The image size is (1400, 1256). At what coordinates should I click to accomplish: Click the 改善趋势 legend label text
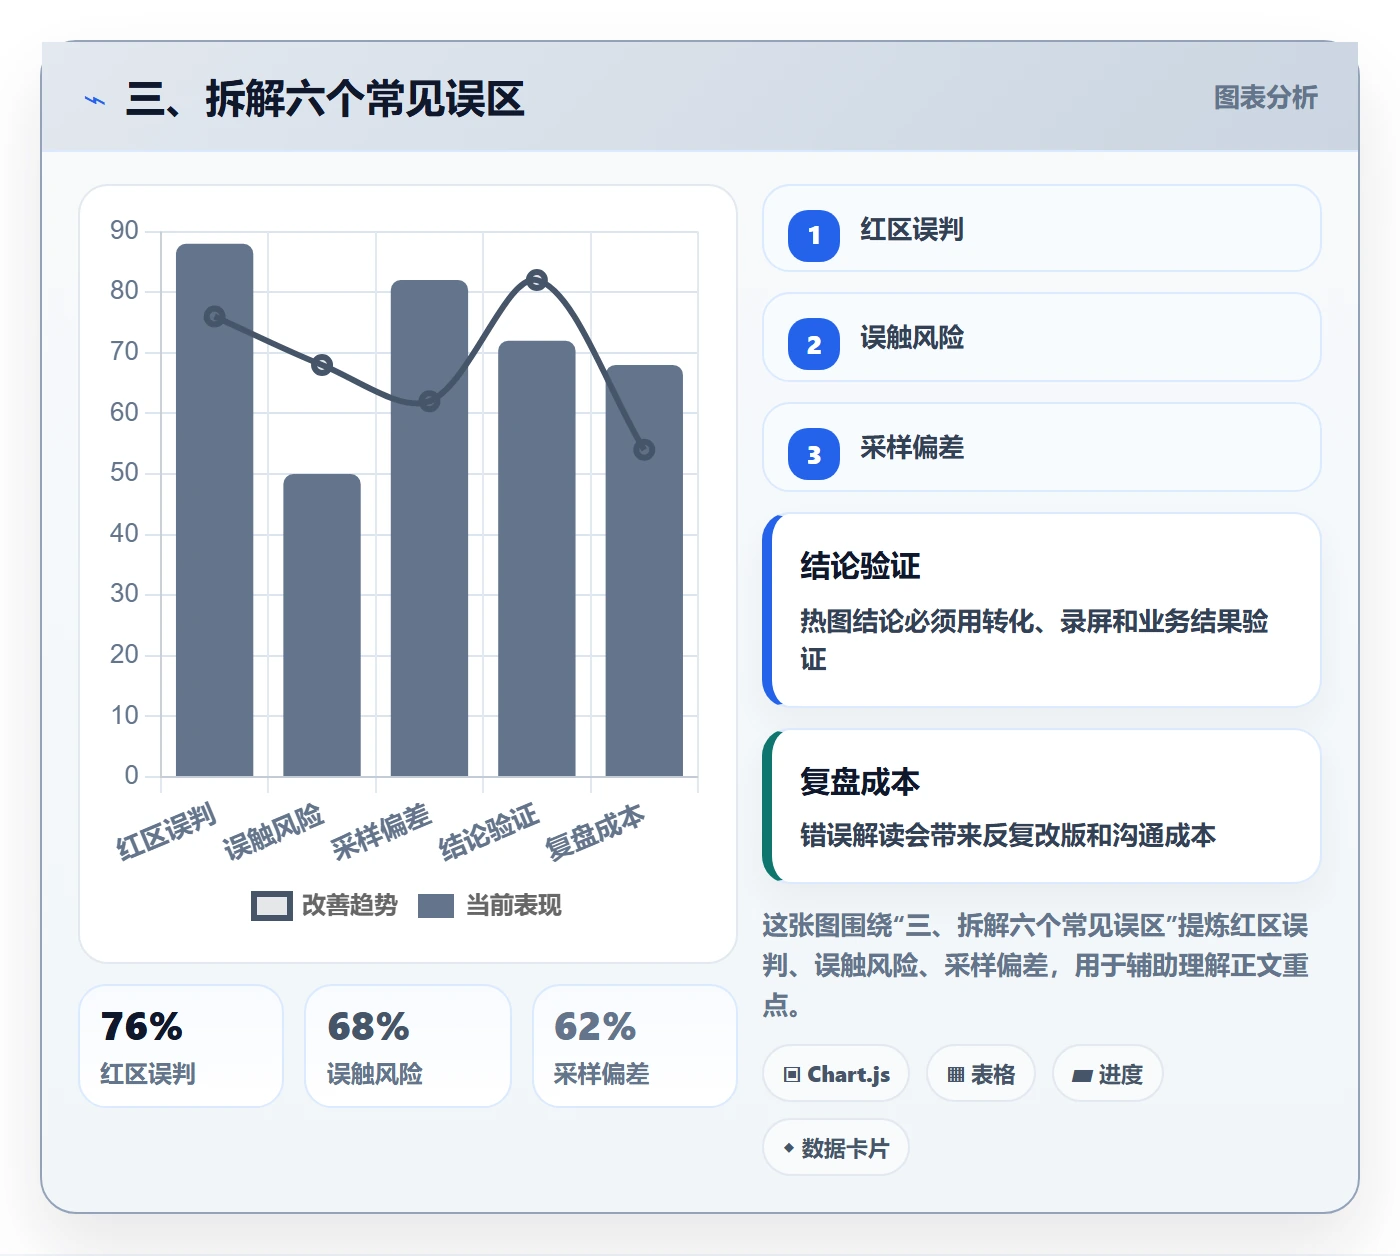pyautogui.click(x=350, y=905)
